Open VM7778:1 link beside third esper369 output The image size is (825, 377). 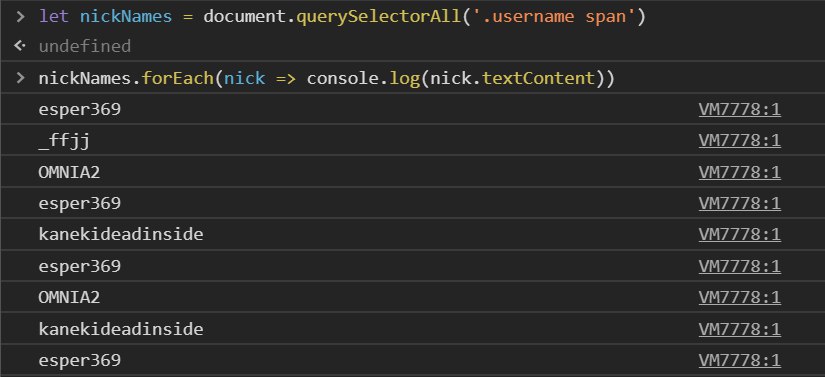pos(739,267)
